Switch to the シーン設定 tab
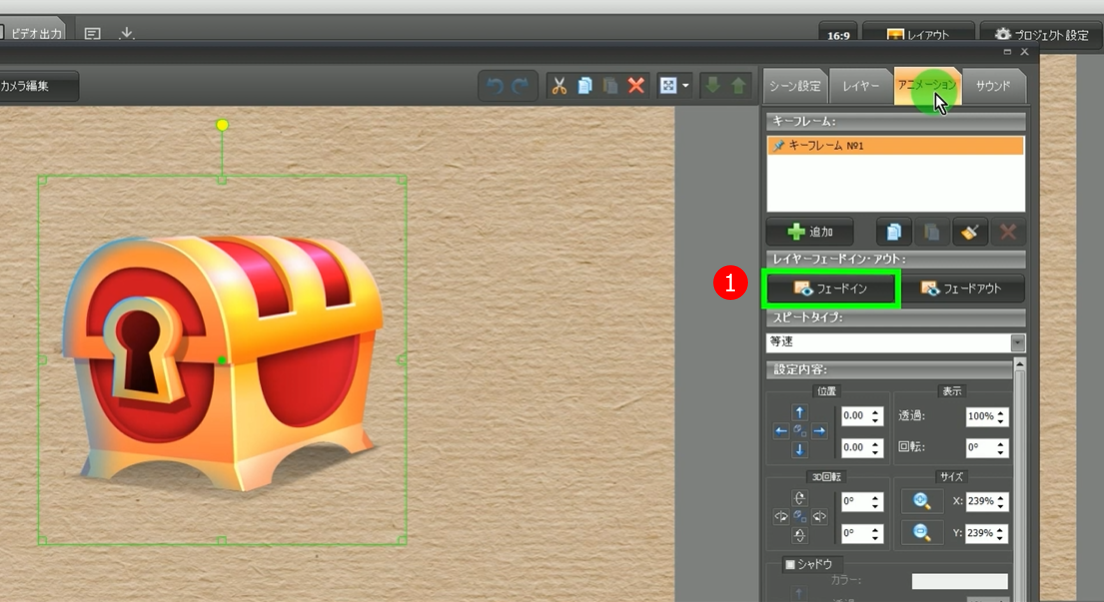This screenshot has width=1104, height=602. (795, 86)
